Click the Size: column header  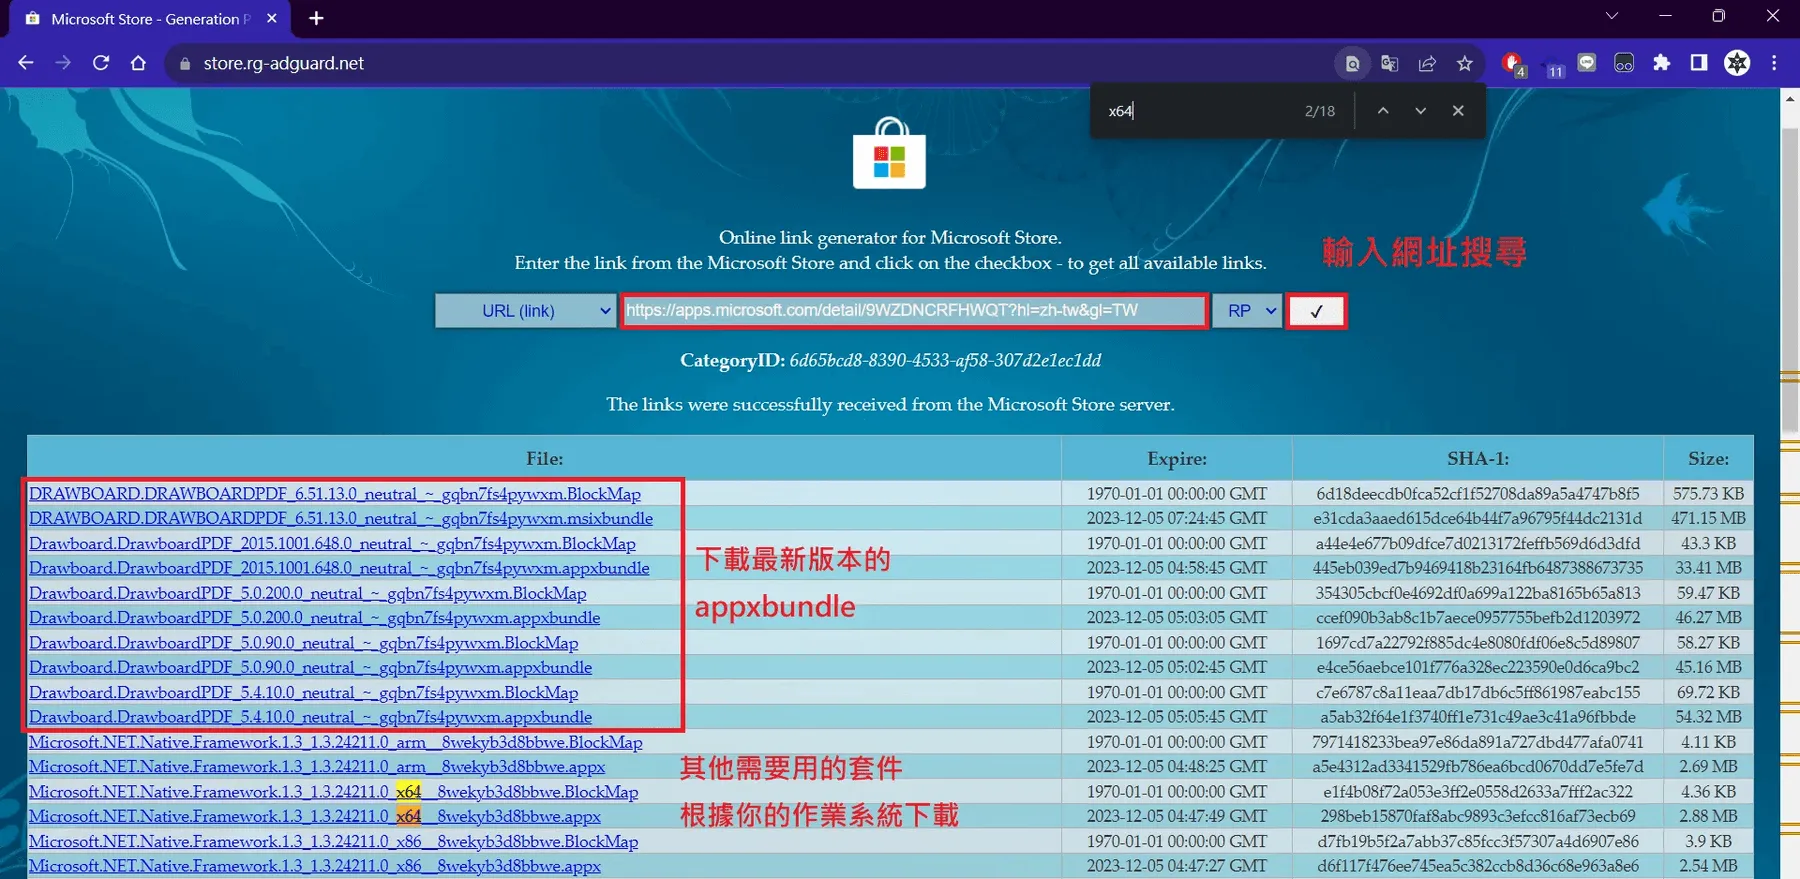click(1708, 459)
